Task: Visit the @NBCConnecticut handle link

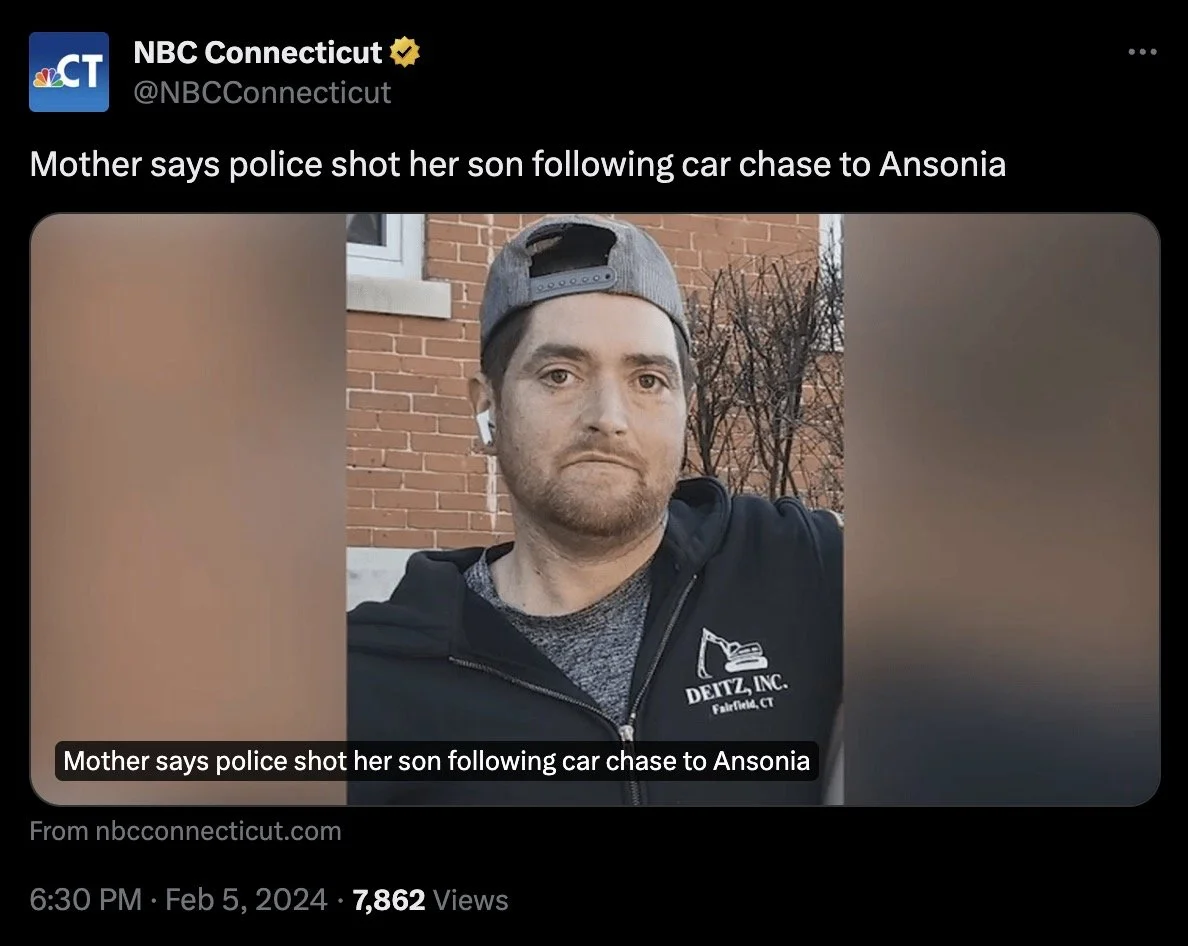Action: (x=262, y=92)
